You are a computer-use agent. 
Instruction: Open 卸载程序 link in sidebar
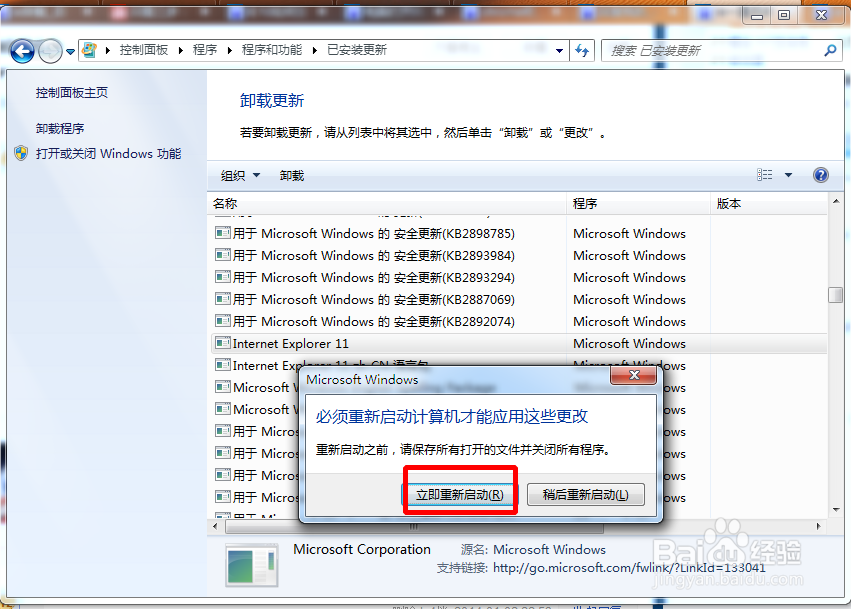[x=60, y=129]
